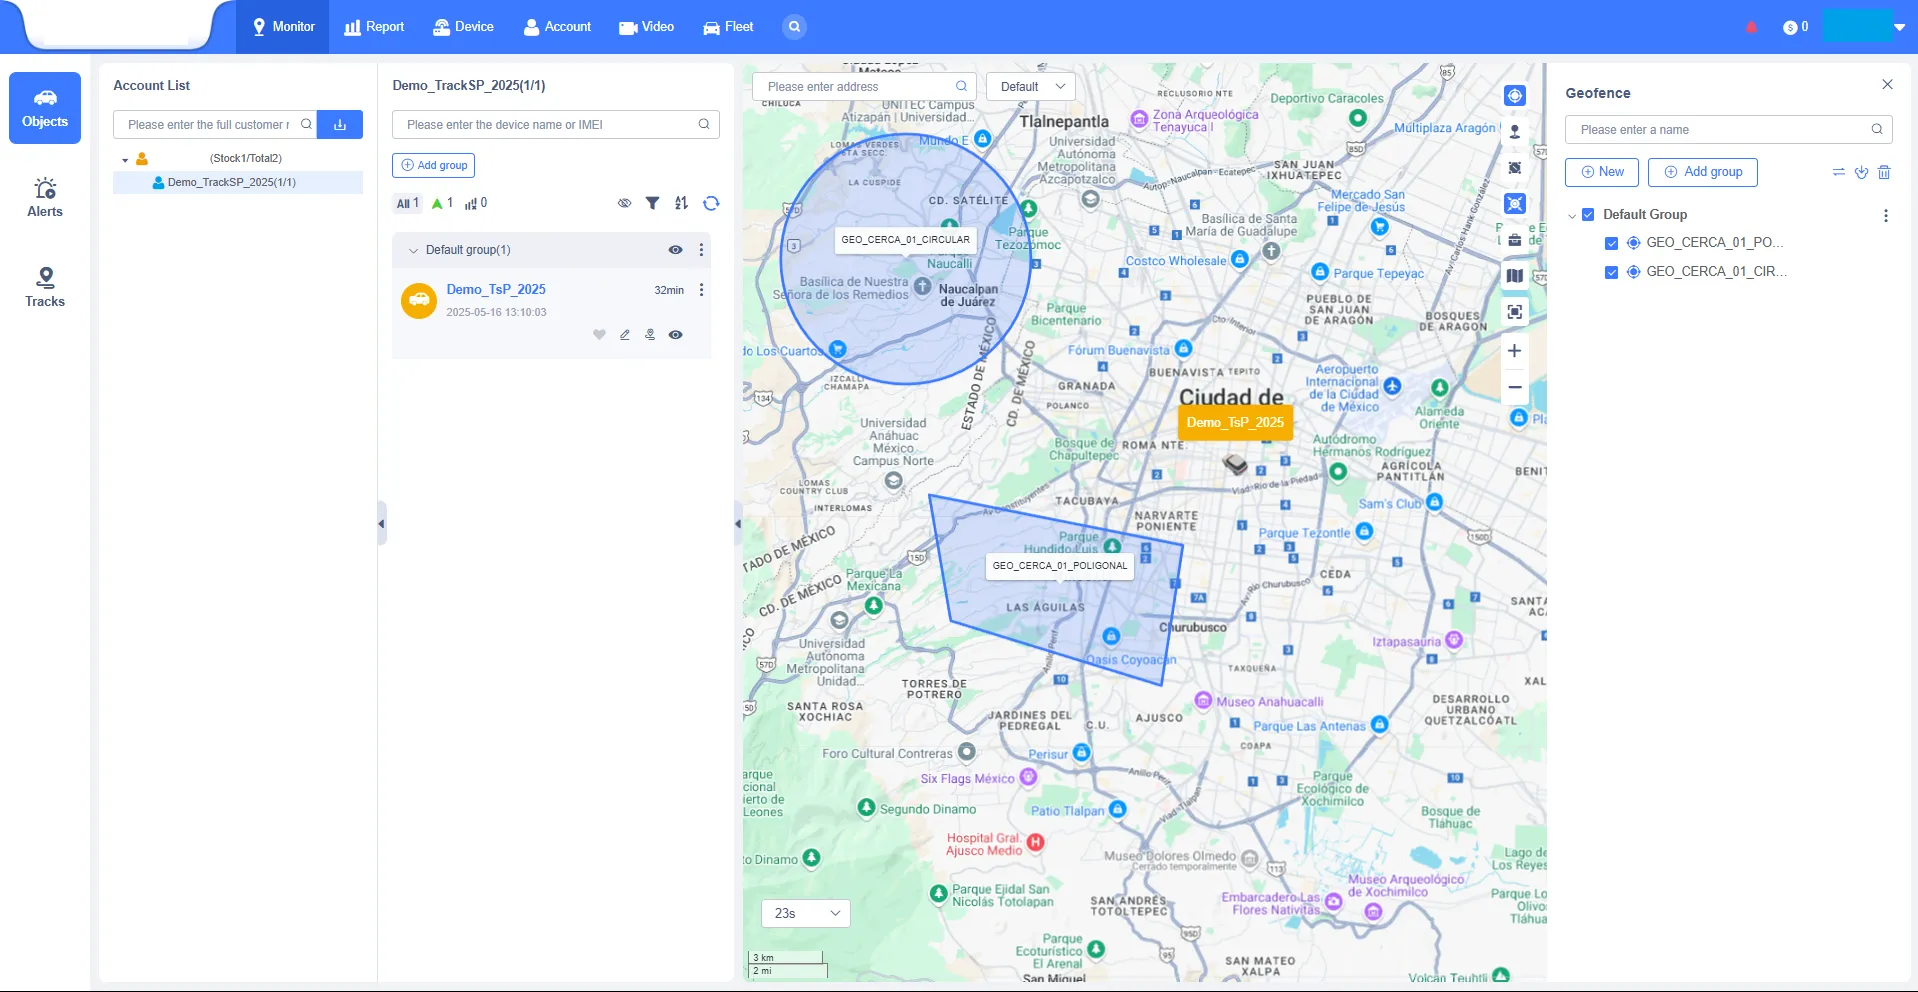Click the refresh devices icon

710,203
